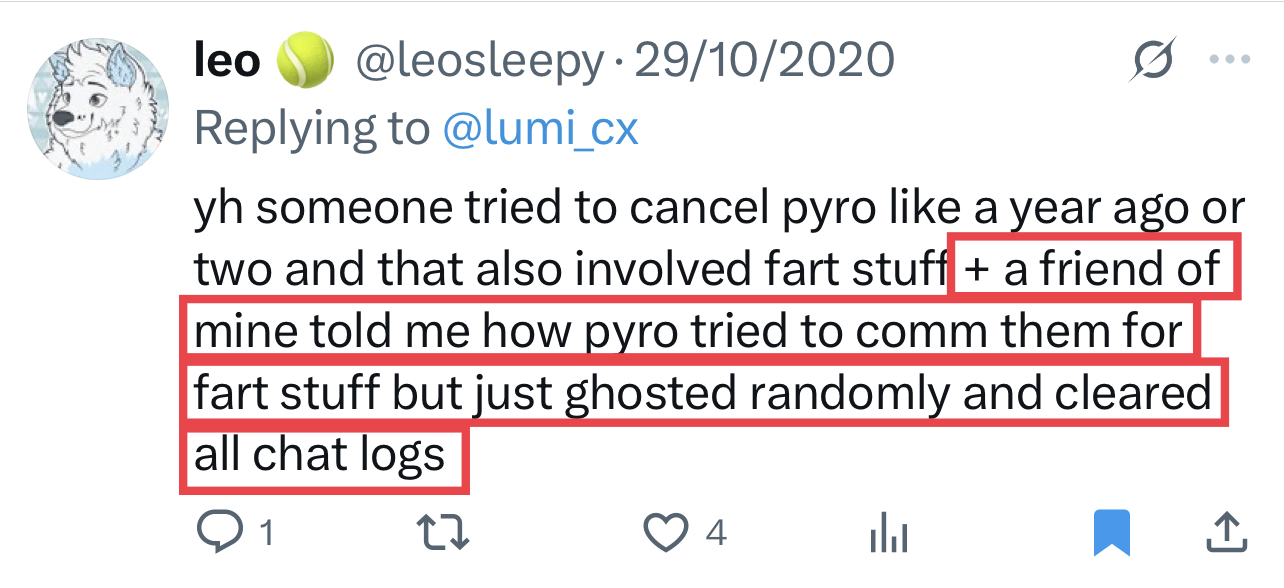1284x588 pixels.
Task: Open the @lumi_cx mention link
Action: (539, 128)
